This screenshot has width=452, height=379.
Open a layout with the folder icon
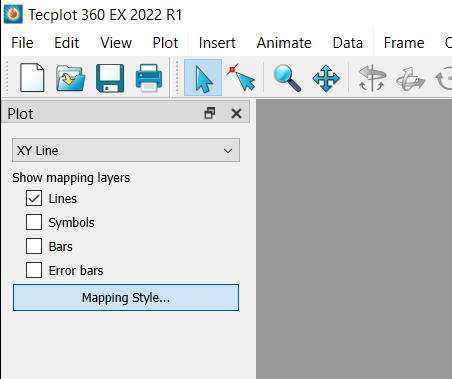point(70,78)
